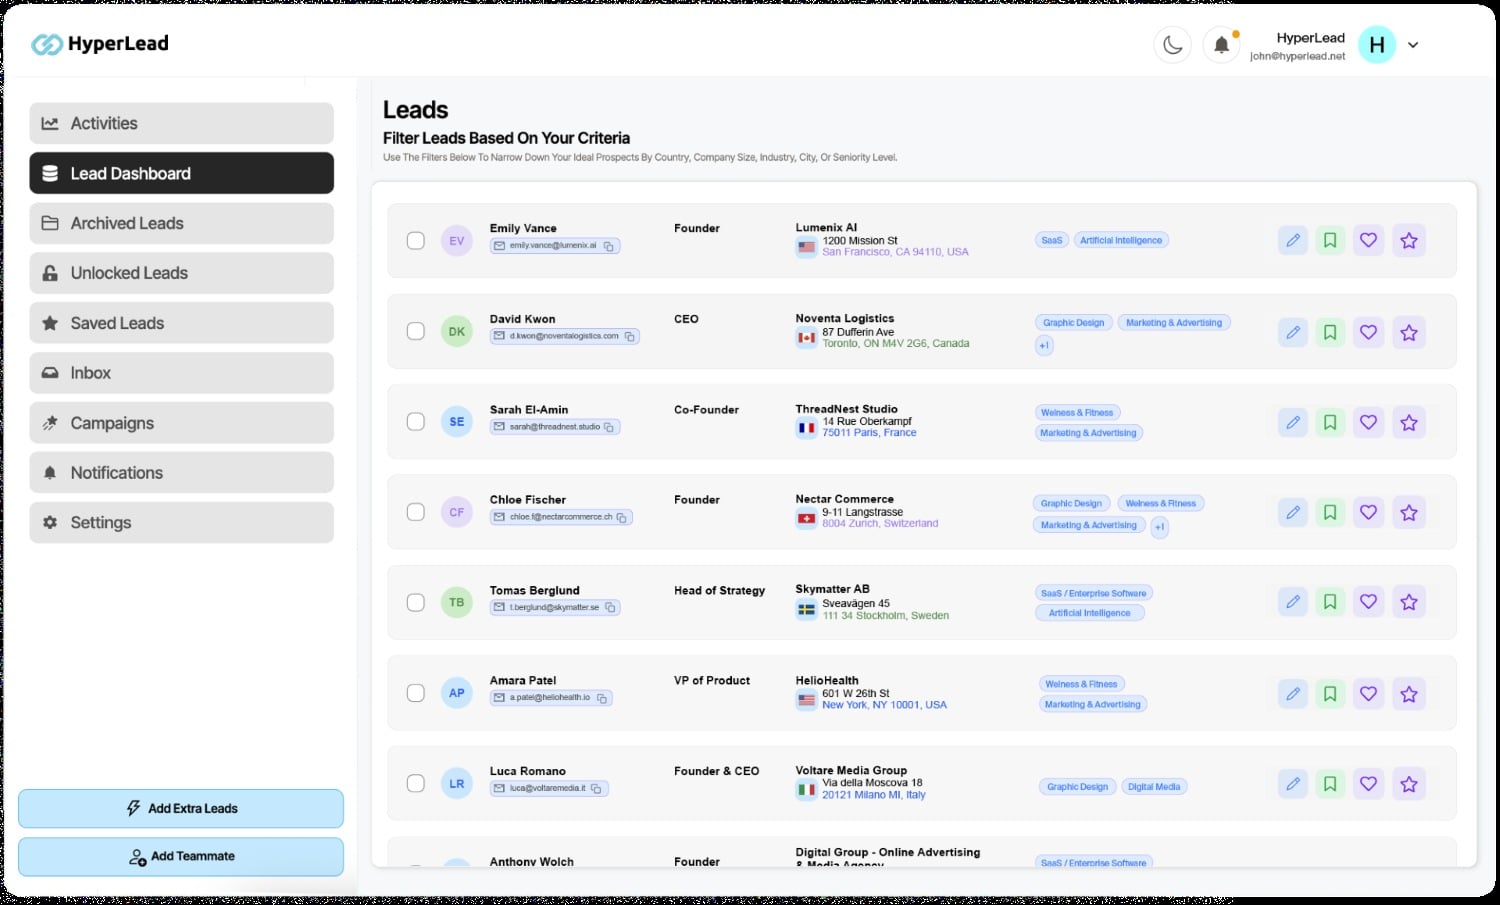The image size is (1500, 905).
Task: Click AP avatar for Amara Patel
Action: pyautogui.click(x=457, y=693)
